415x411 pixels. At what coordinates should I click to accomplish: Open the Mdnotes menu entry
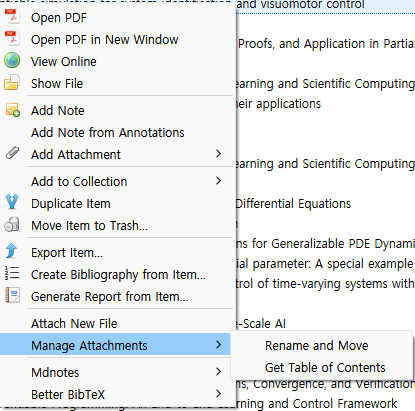[118, 373]
